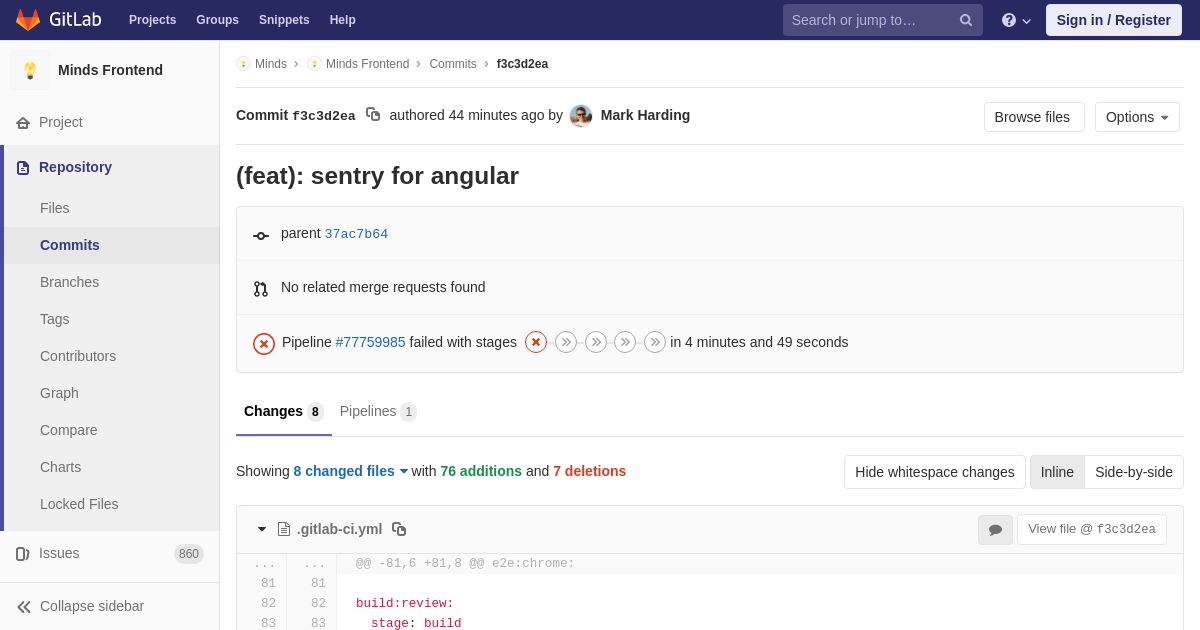Open the Options dropdown
The width and height of the screenshot is (1200, 630).
[x=1137, y=117]
